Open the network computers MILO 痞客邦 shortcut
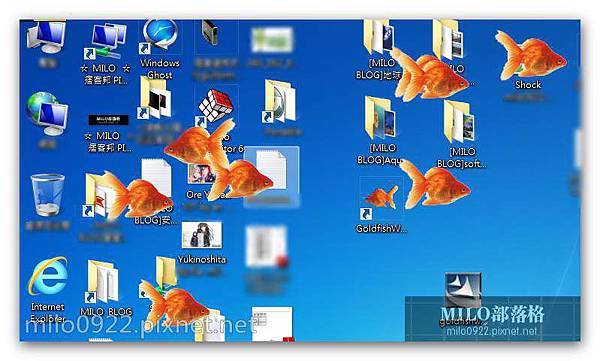Screen dimensions: 600x361 point(106,41)
